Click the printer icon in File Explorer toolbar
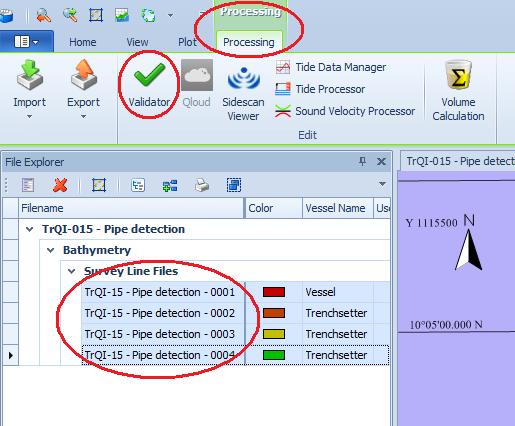Image resolution: width=515 pixels, height=426 pixels. tap(202, 185)
